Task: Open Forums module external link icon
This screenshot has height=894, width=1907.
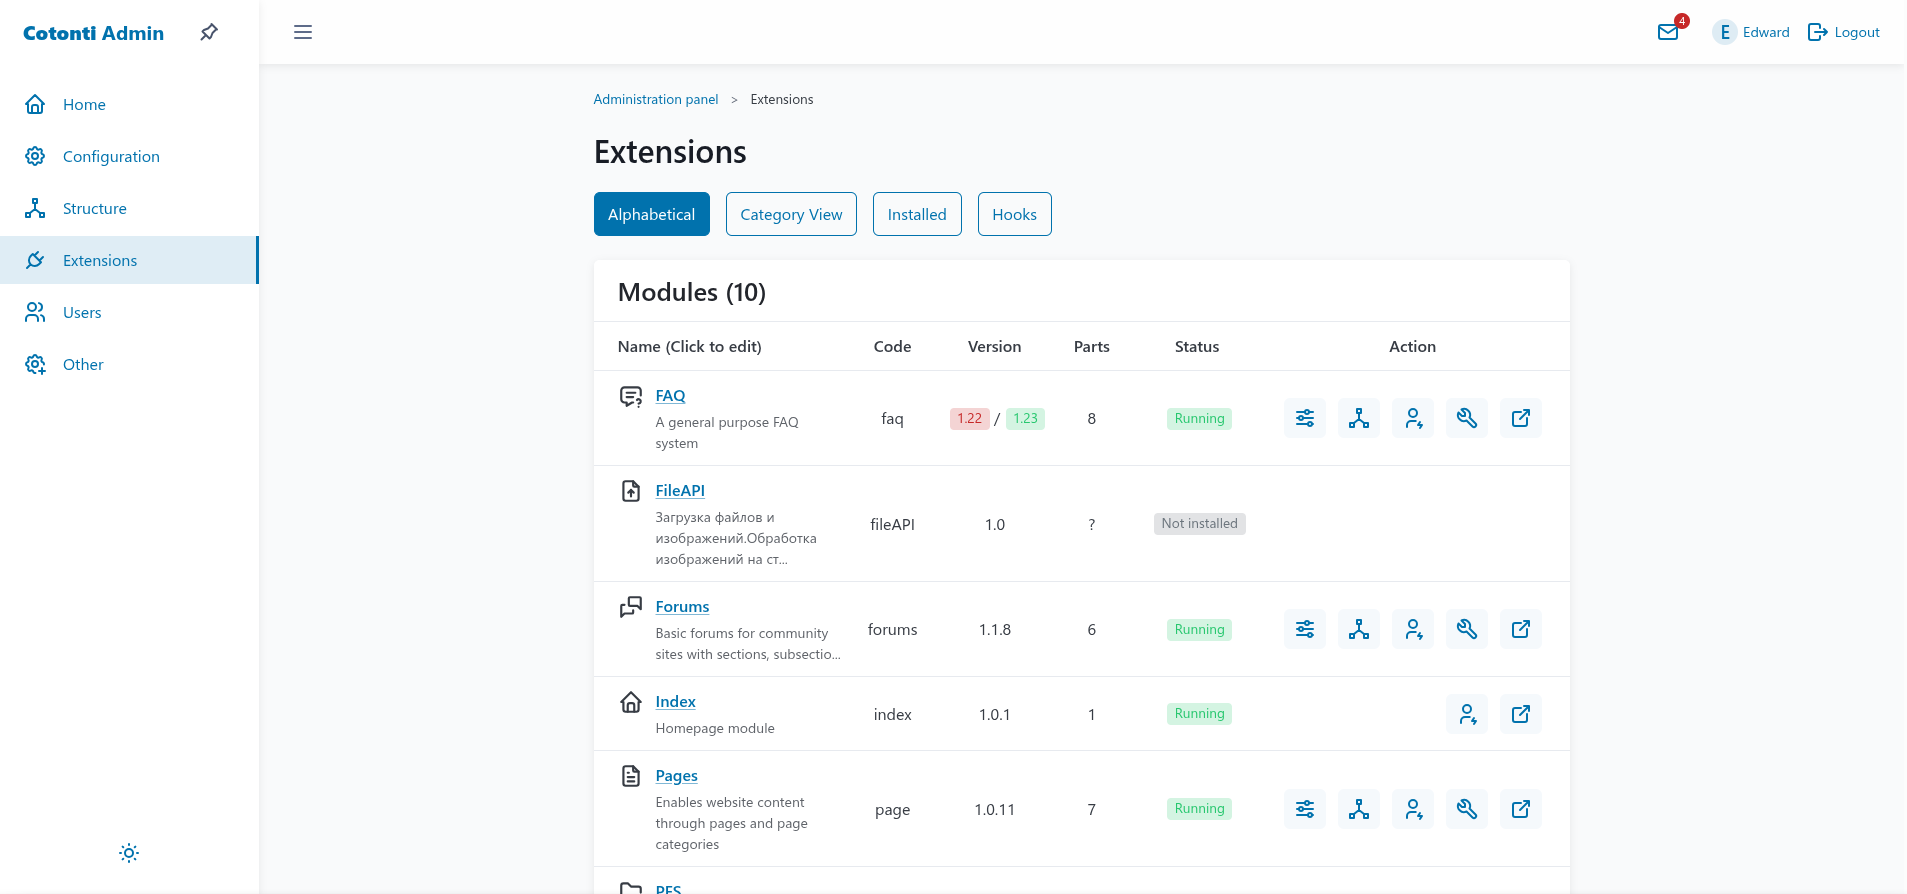Action: click(x=1521, y=629)
